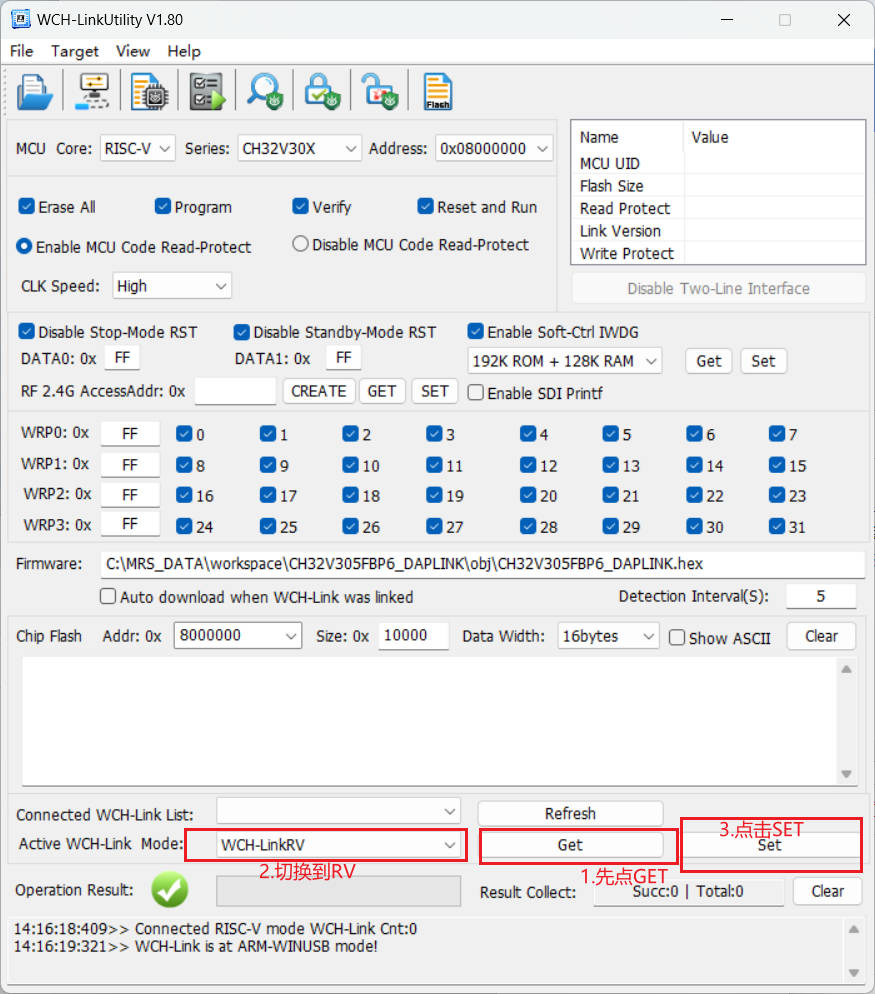Click the MCU UID row in info table
This screenshot has height=994, width=875.
pos(718,164)
